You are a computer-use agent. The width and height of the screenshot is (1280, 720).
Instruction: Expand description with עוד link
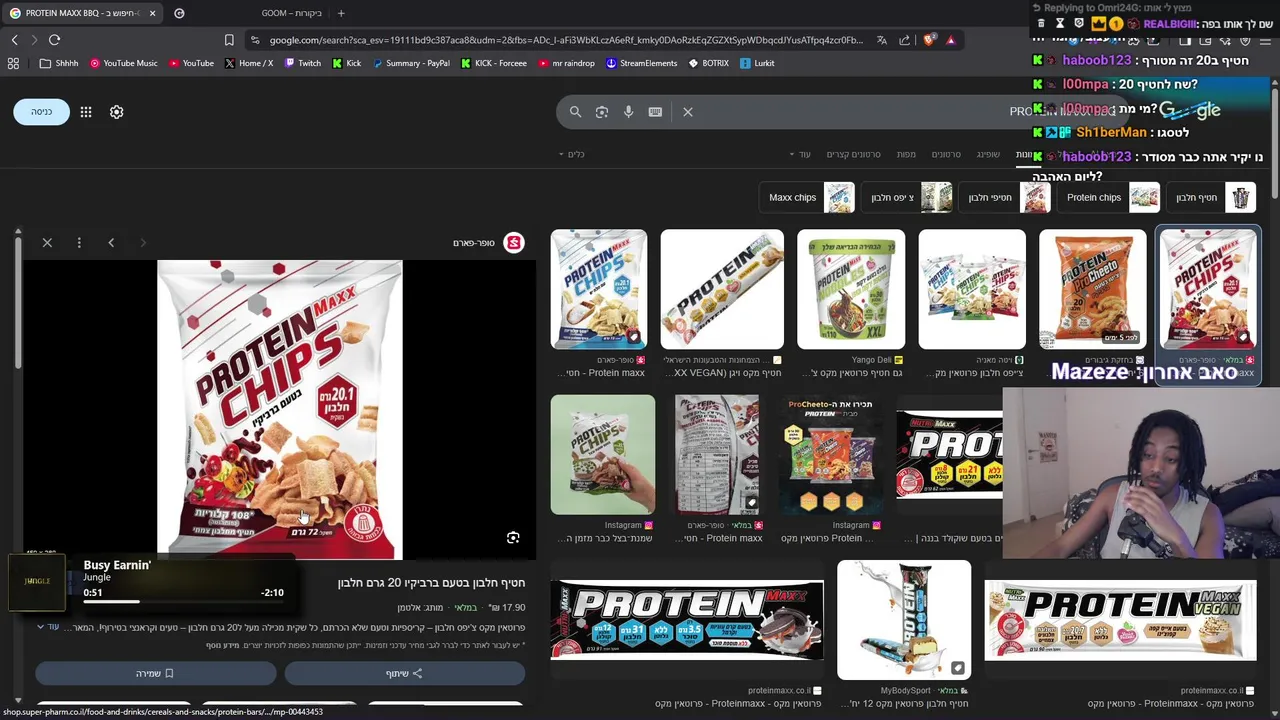(x=48, y=627)
